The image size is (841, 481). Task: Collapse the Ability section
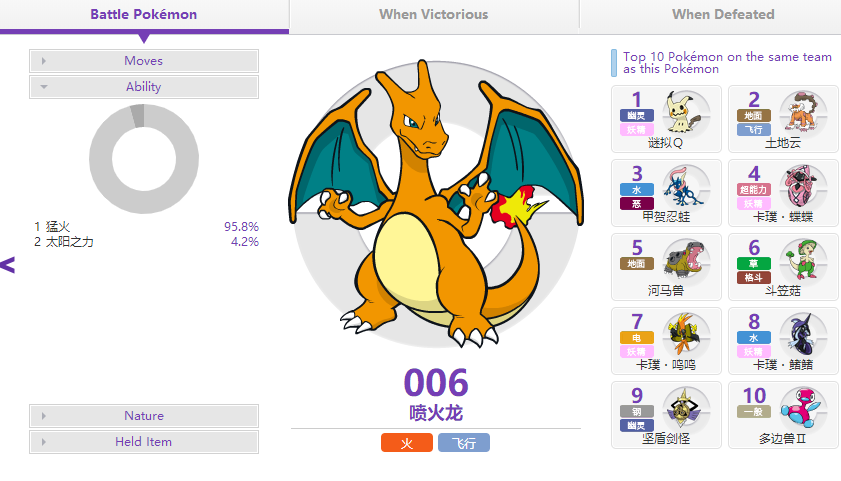[144, 87]
